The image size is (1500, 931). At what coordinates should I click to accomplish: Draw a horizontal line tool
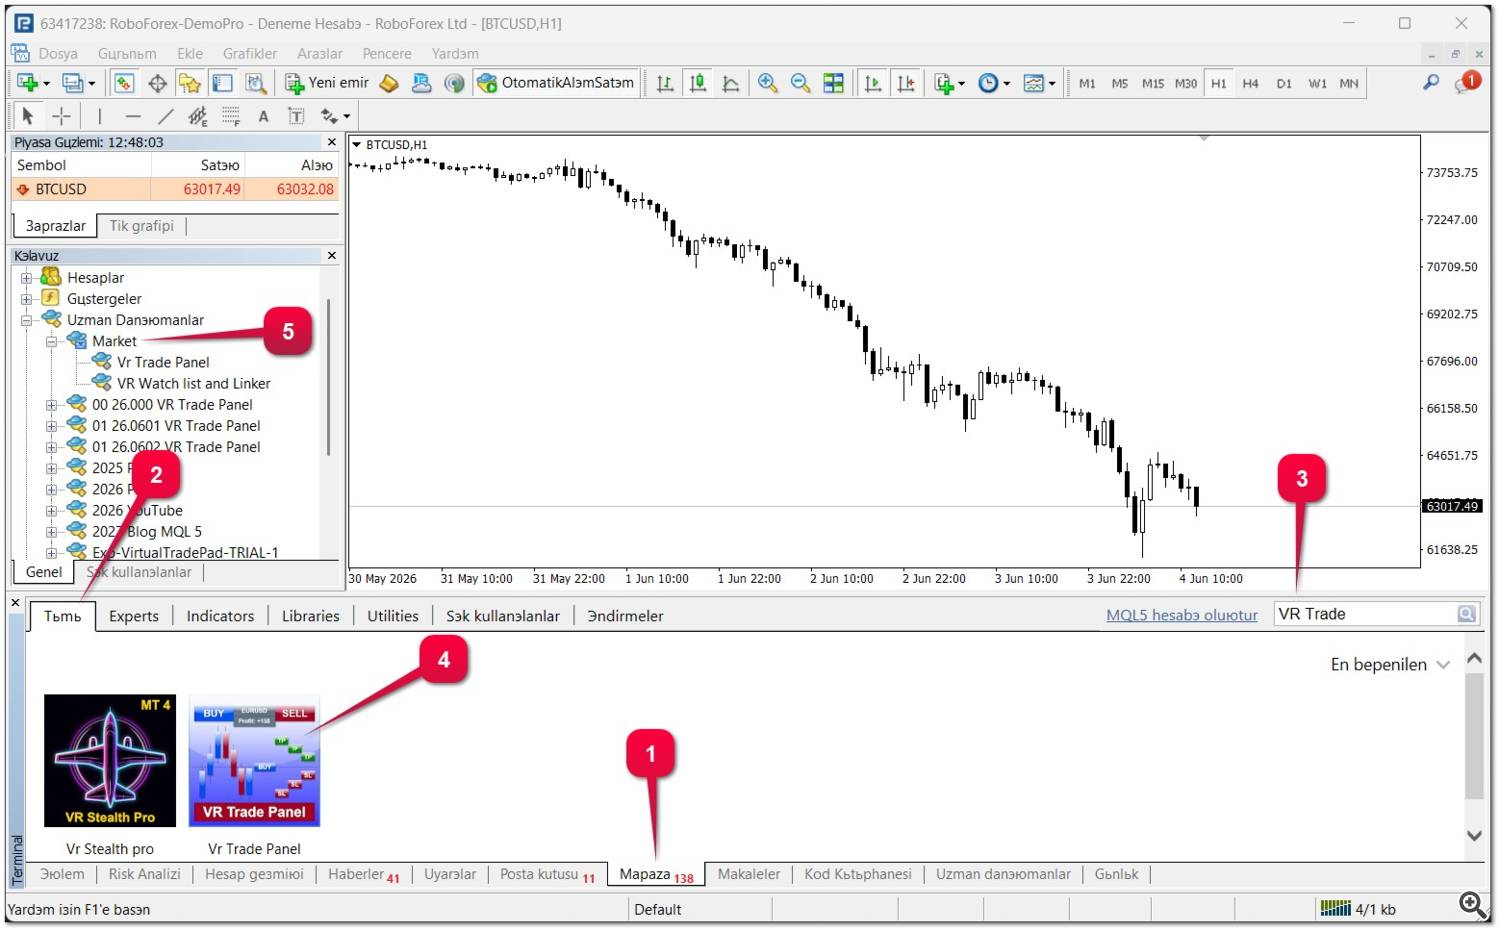pyautogui.click(x=133, y=116)
